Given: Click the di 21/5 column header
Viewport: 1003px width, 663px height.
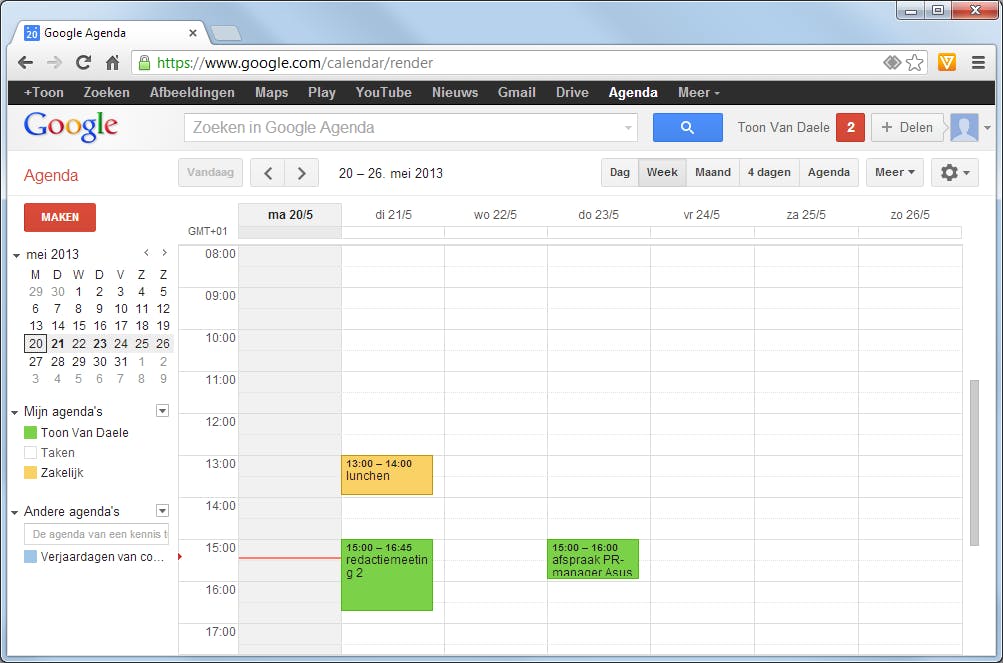Looking at the screenshot, I should (x=393, y=215).
